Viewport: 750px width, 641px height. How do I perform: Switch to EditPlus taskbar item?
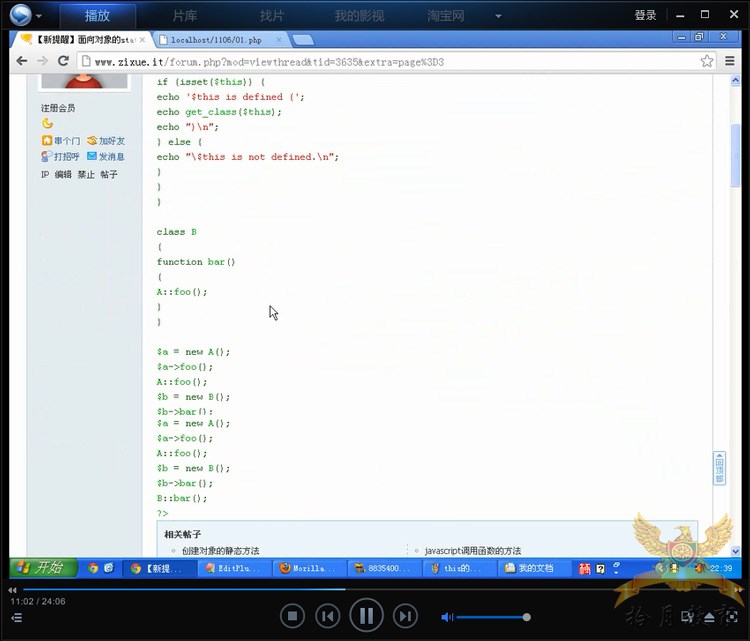[x=234, y=568]
